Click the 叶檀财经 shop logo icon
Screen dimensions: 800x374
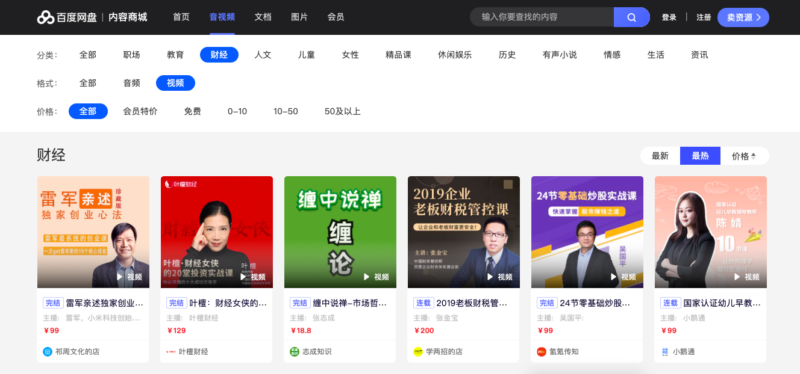171,352
